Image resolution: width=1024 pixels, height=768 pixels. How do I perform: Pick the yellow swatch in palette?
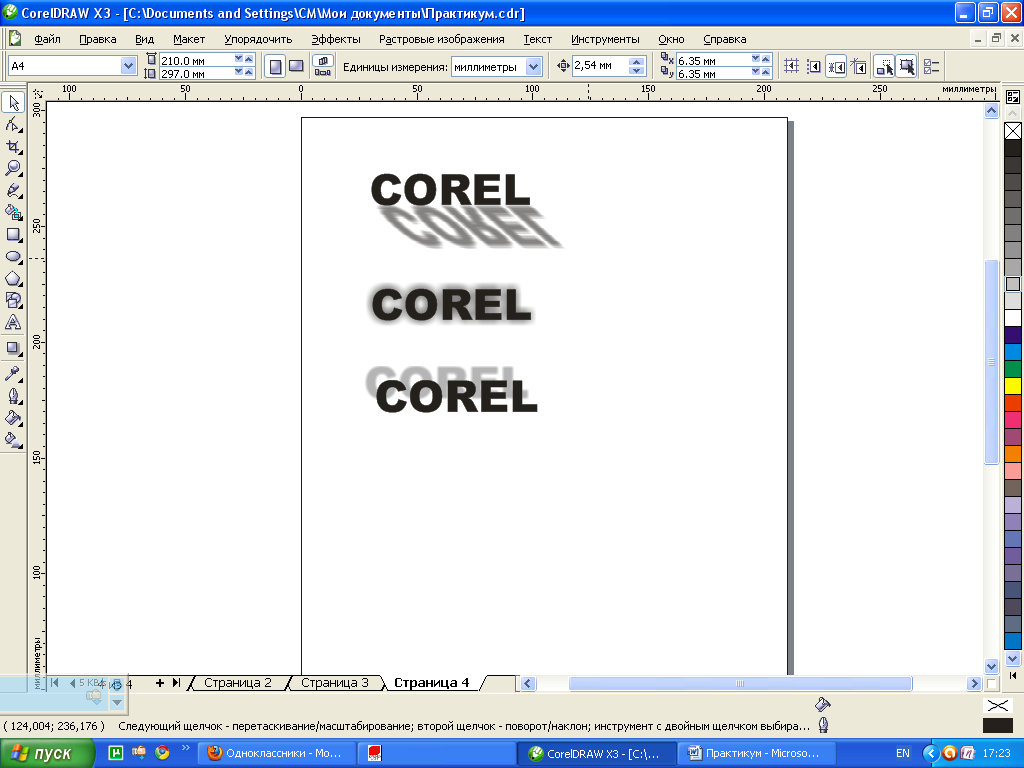1013,386
